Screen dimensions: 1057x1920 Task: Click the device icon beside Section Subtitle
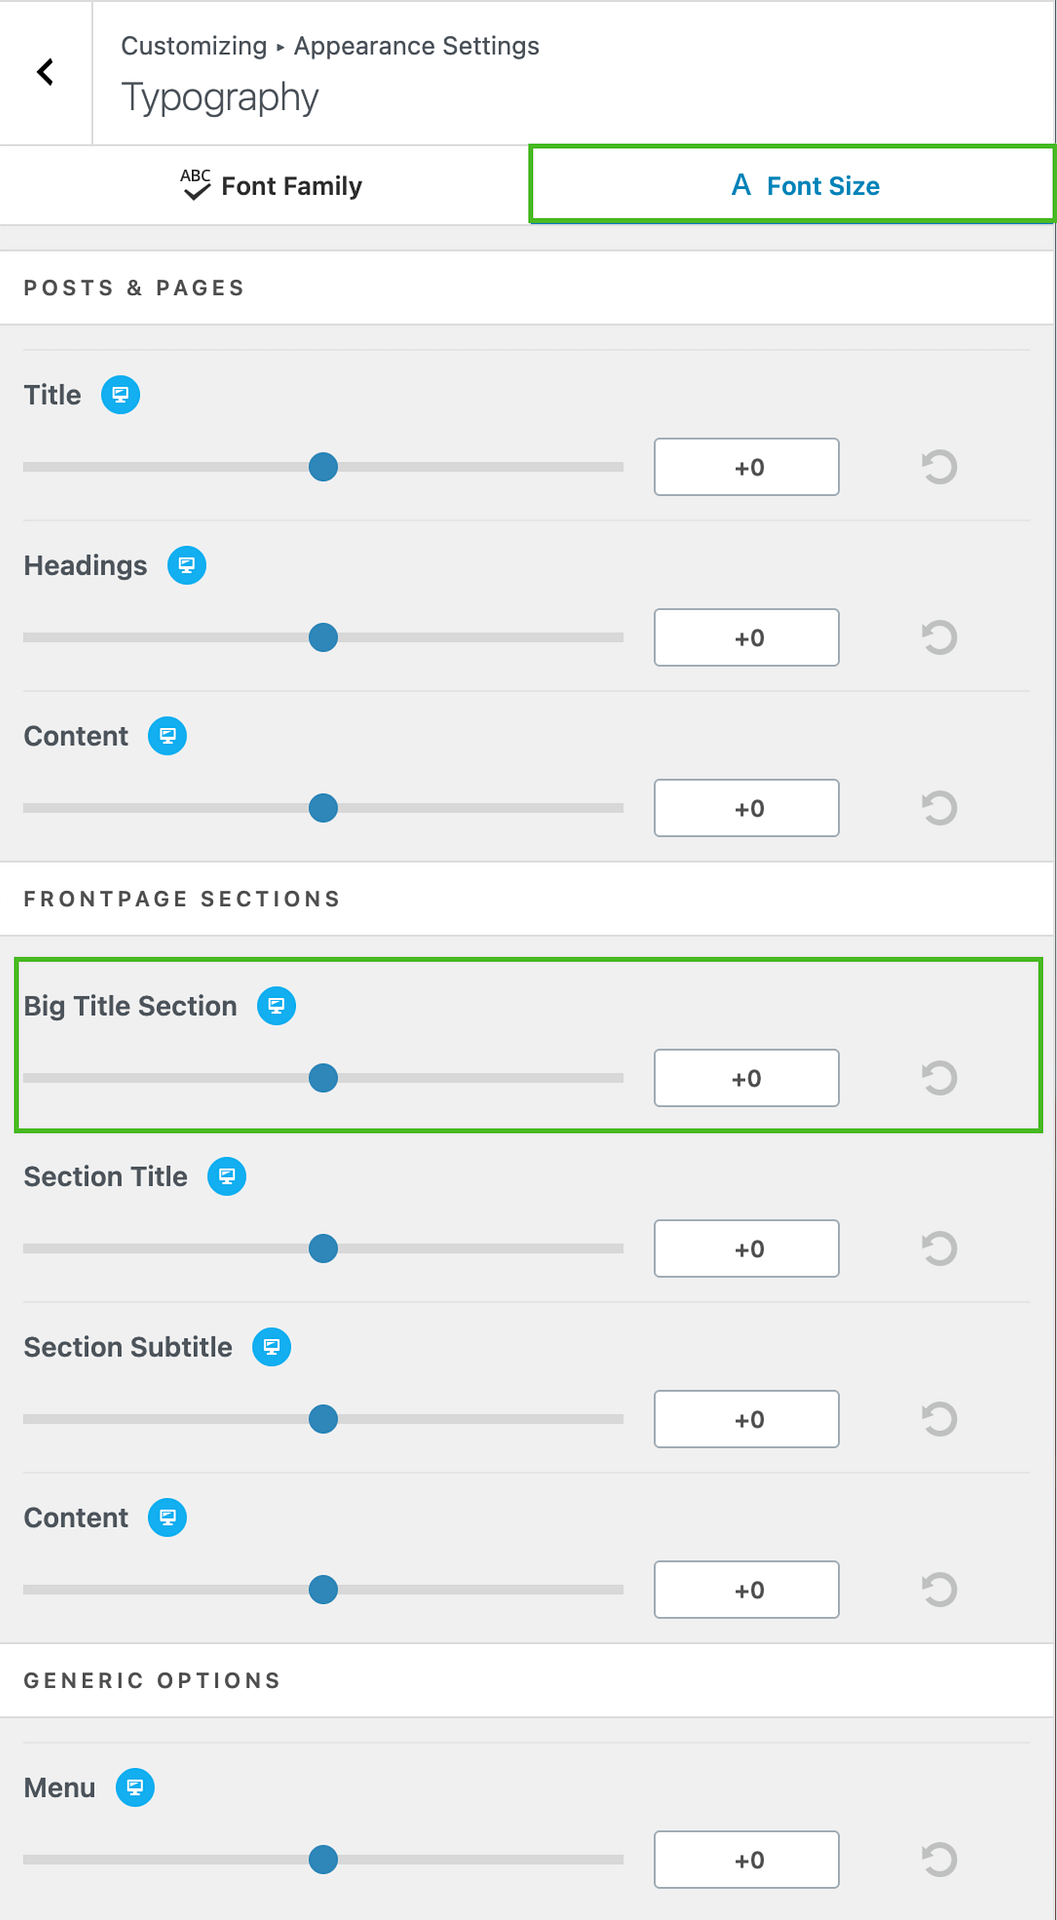(x=271, y=1347)
